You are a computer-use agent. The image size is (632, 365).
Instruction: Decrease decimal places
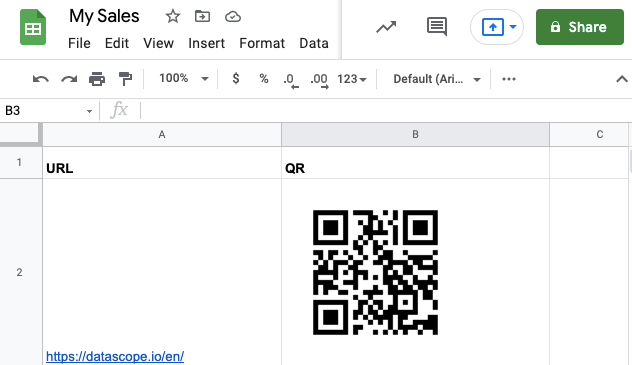[291, 80]
